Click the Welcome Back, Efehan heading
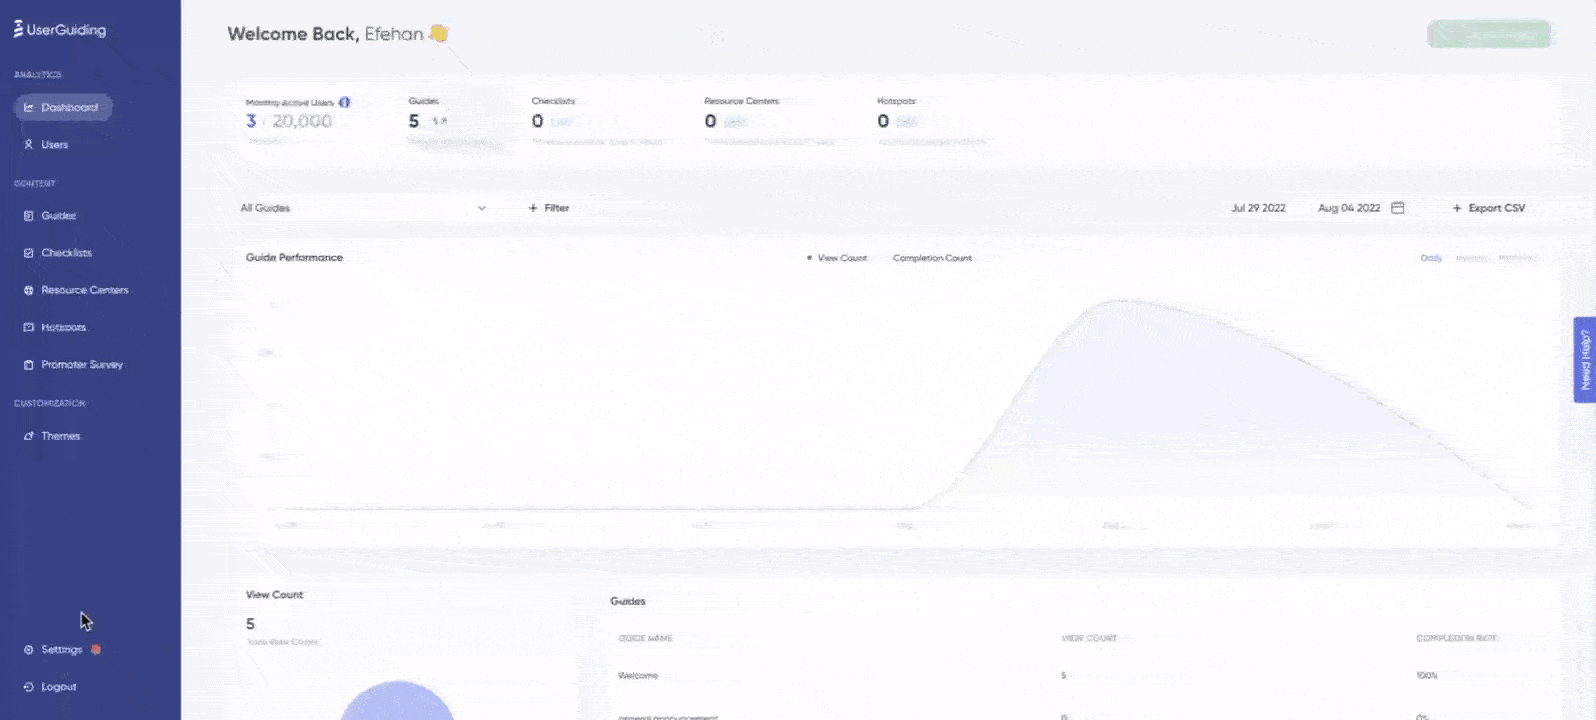 [x=337, y=34]
